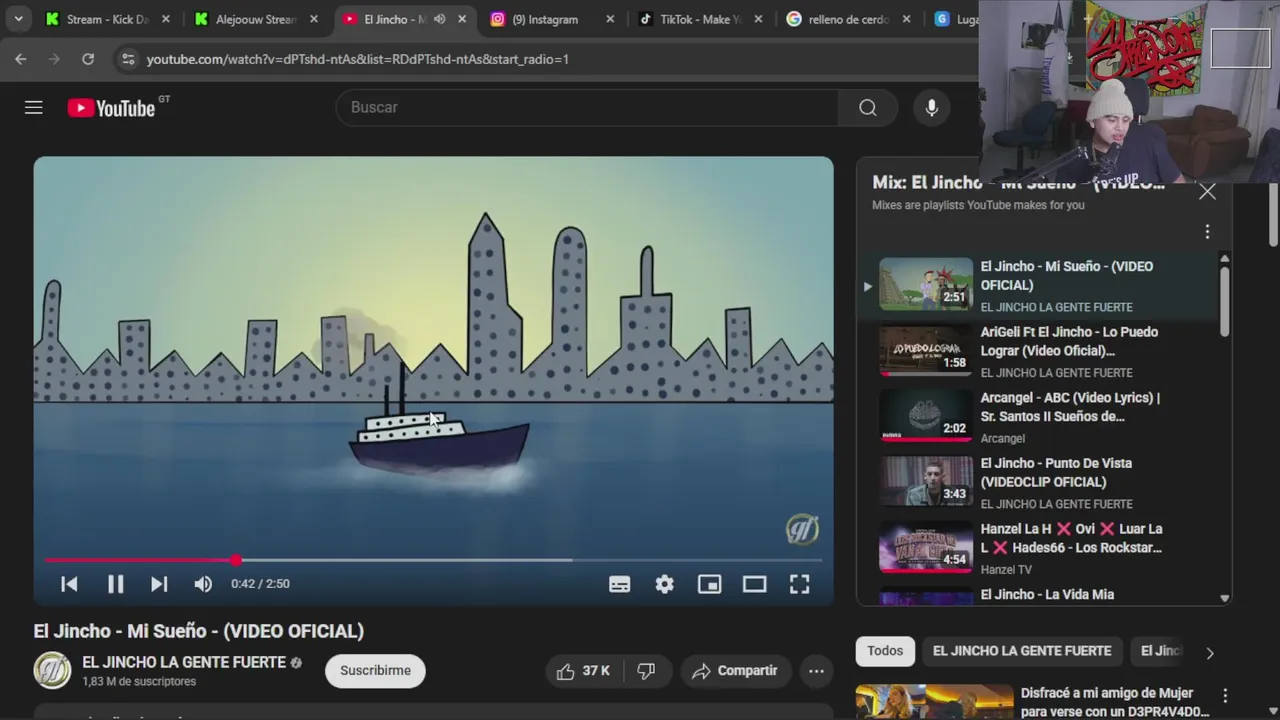1280x720 pixels.
Task: Click the browser address bar URL
Action: pyautogui.click(x=357, y=59)
